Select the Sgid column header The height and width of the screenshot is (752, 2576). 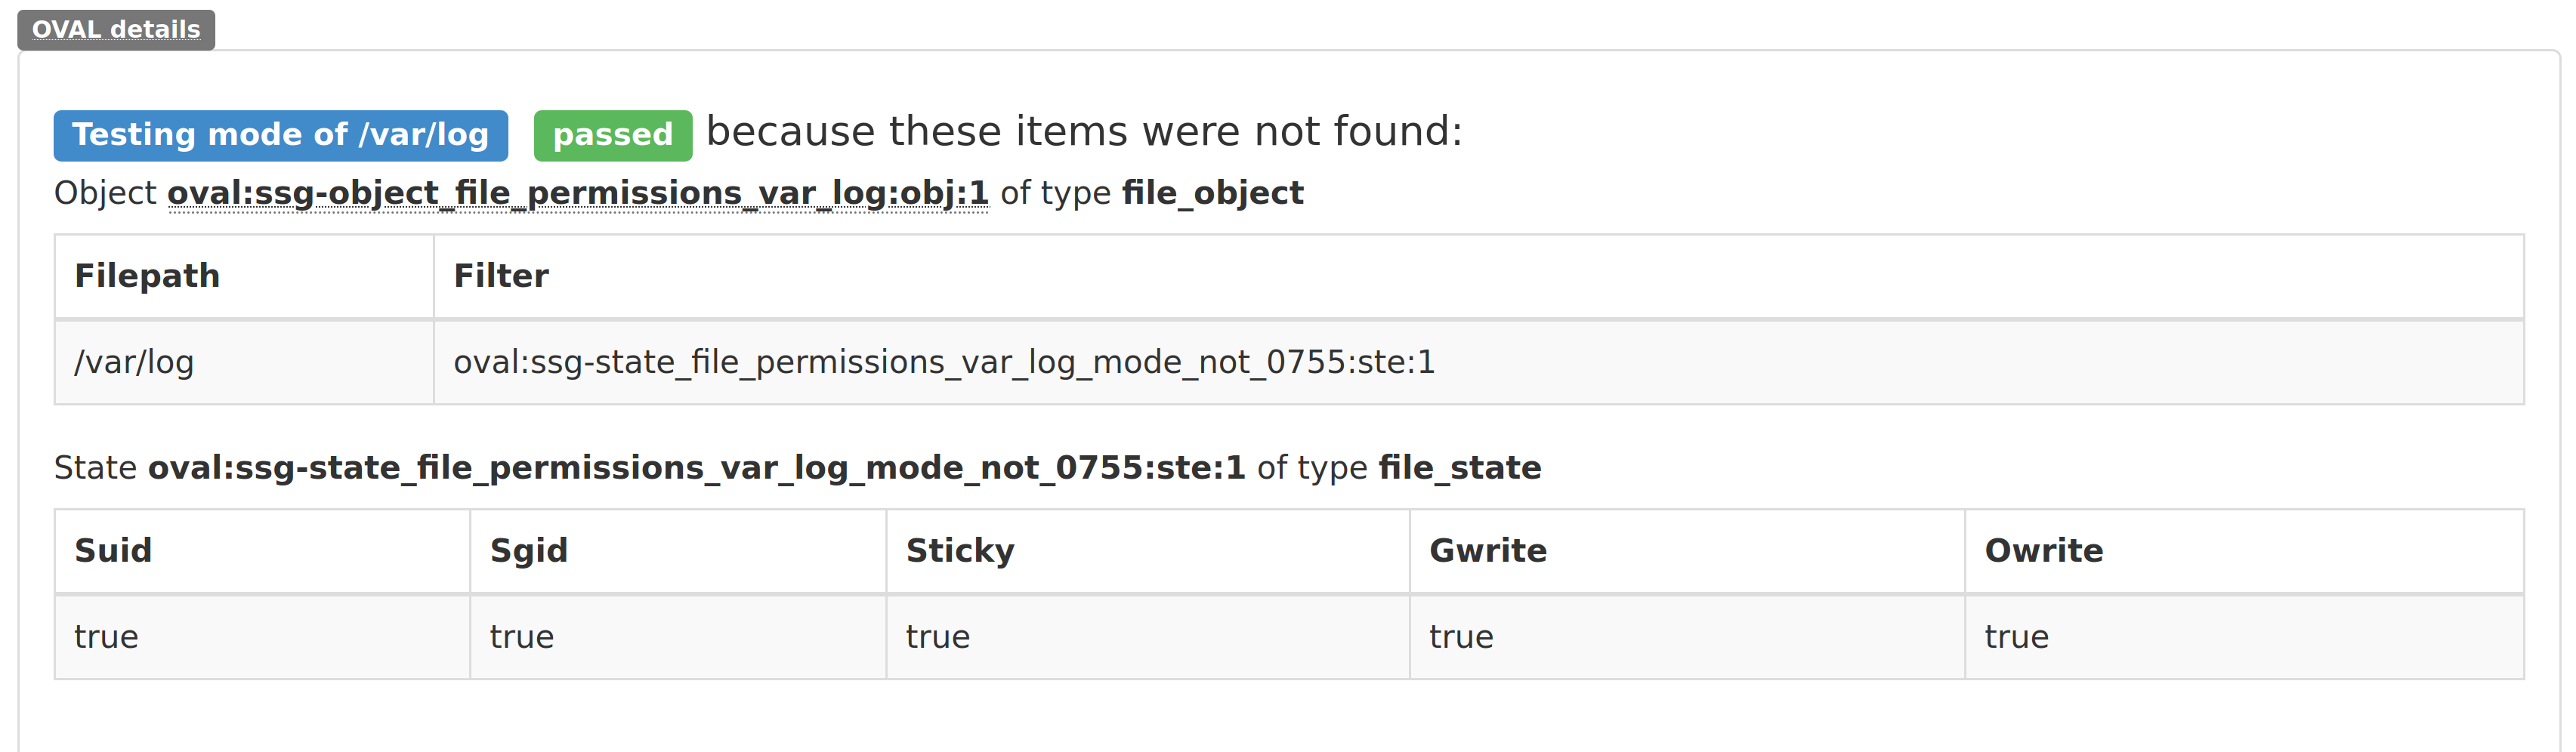[529, 549]
